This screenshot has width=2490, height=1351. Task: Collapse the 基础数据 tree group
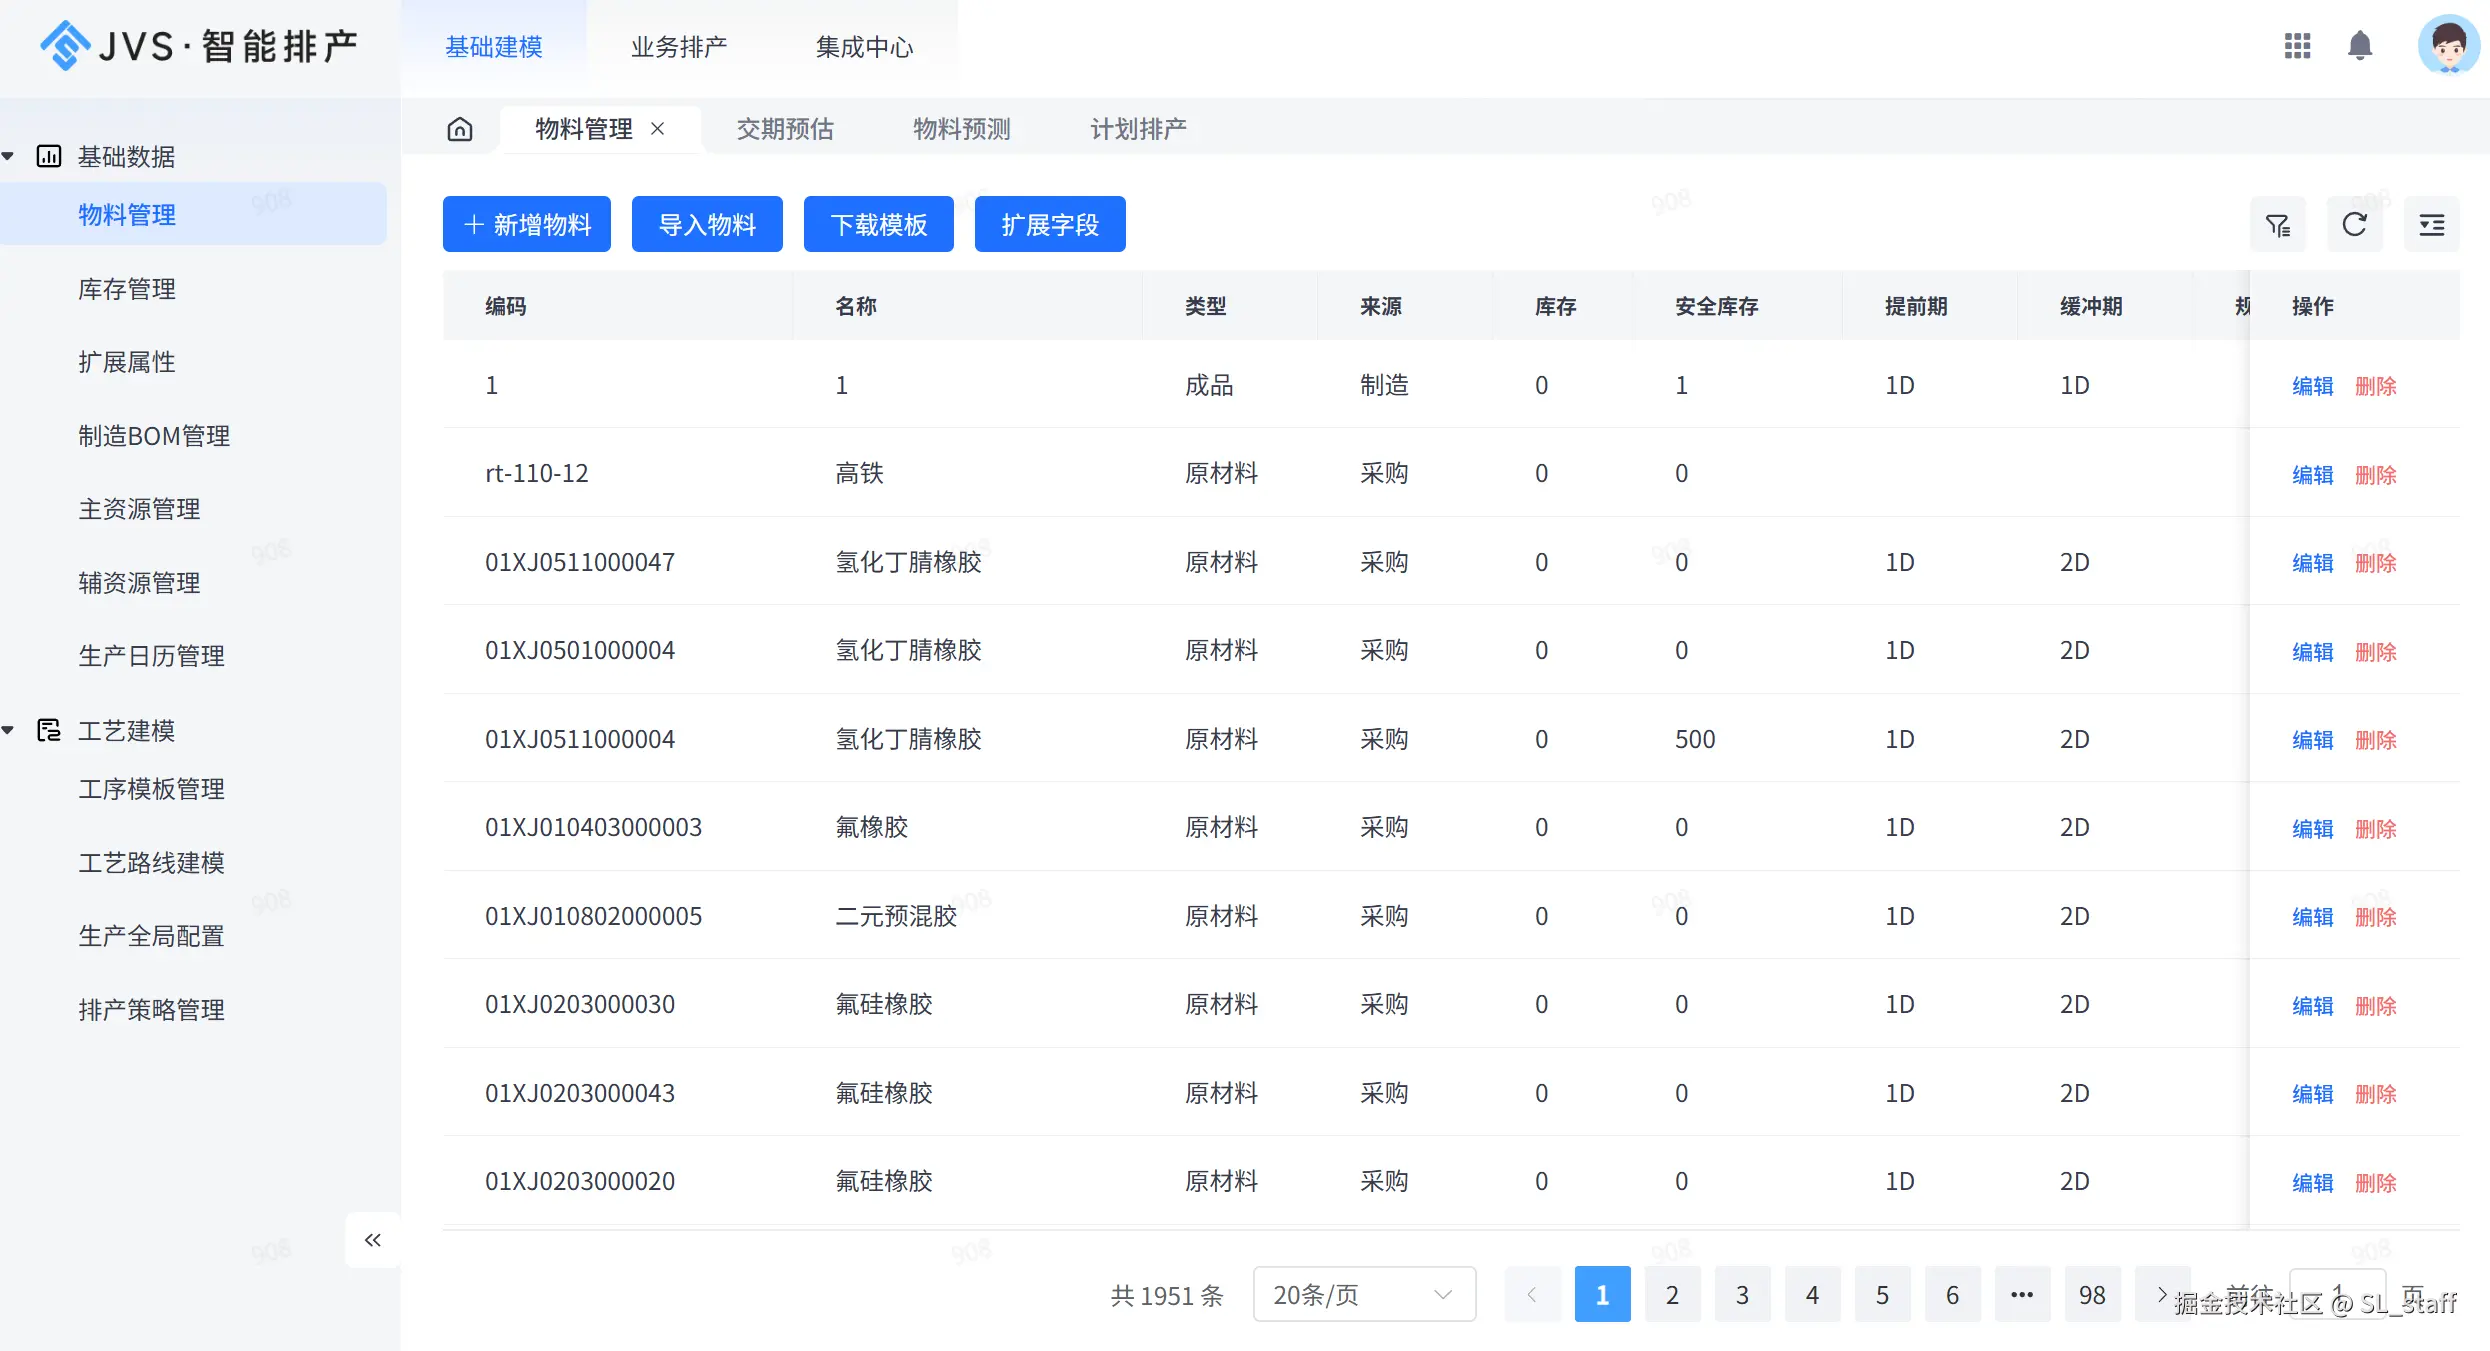click(x=8, y=156)
